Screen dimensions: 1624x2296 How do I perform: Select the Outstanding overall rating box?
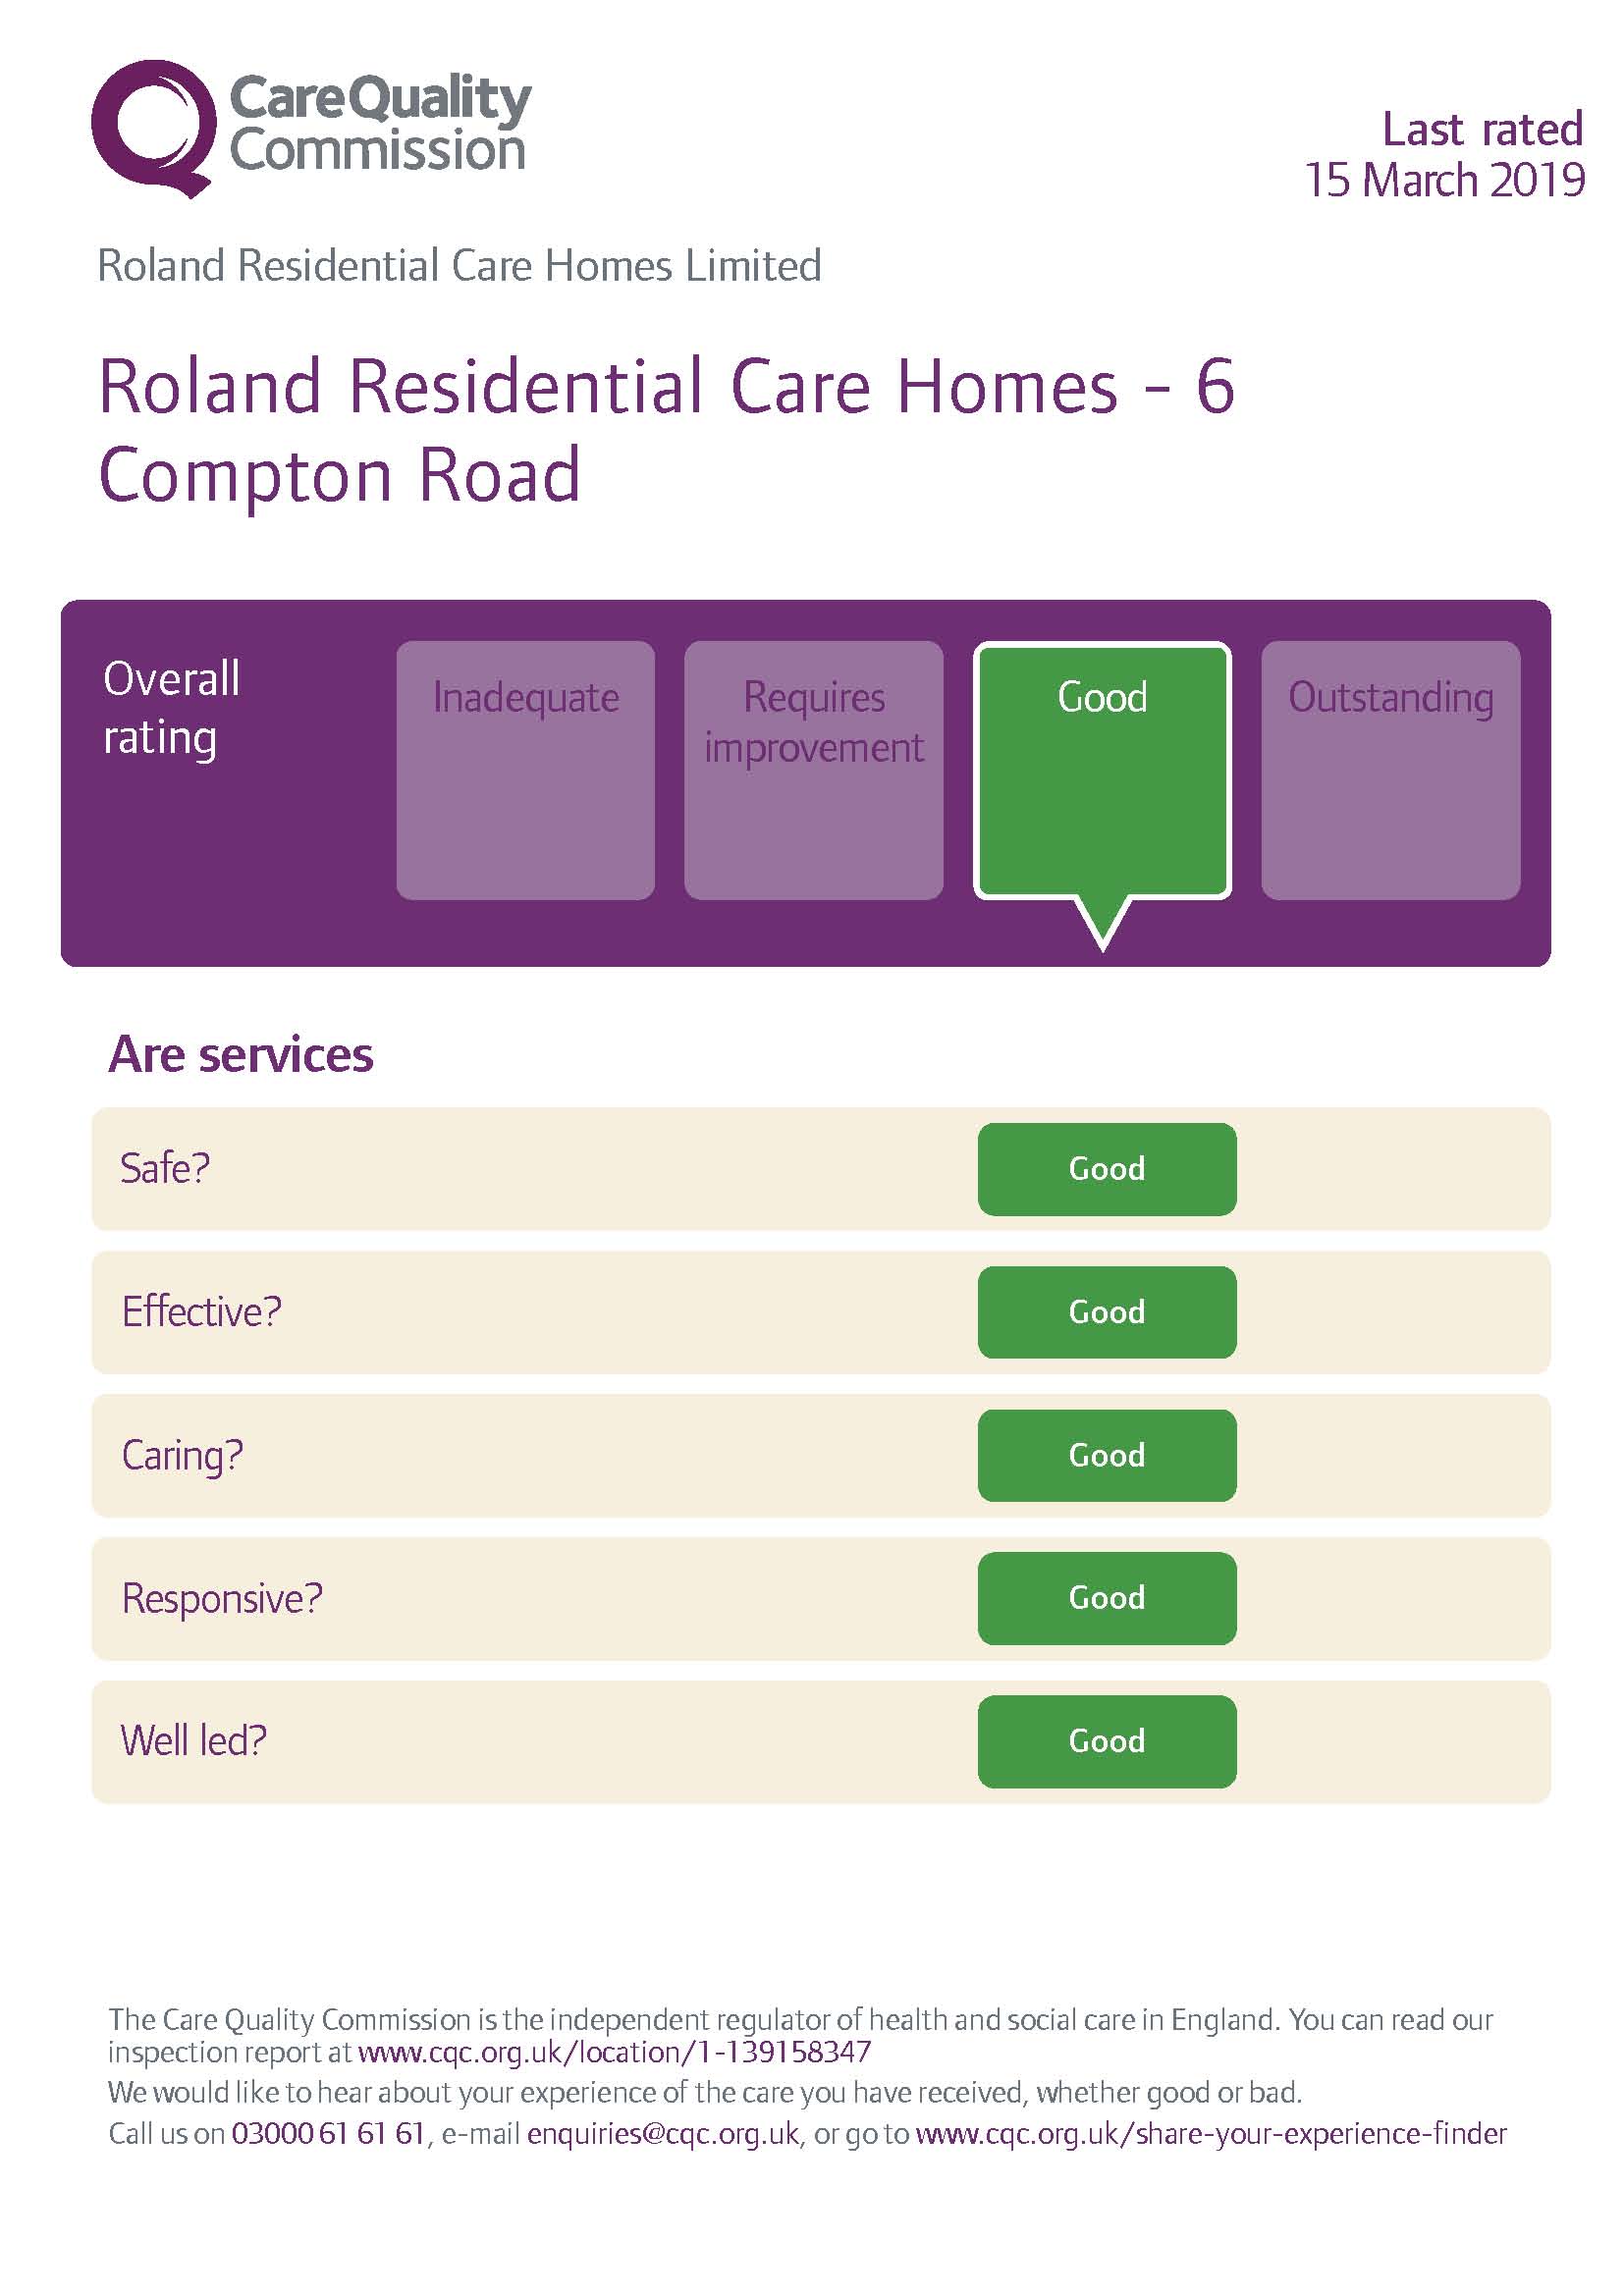tap(1390, 769)
